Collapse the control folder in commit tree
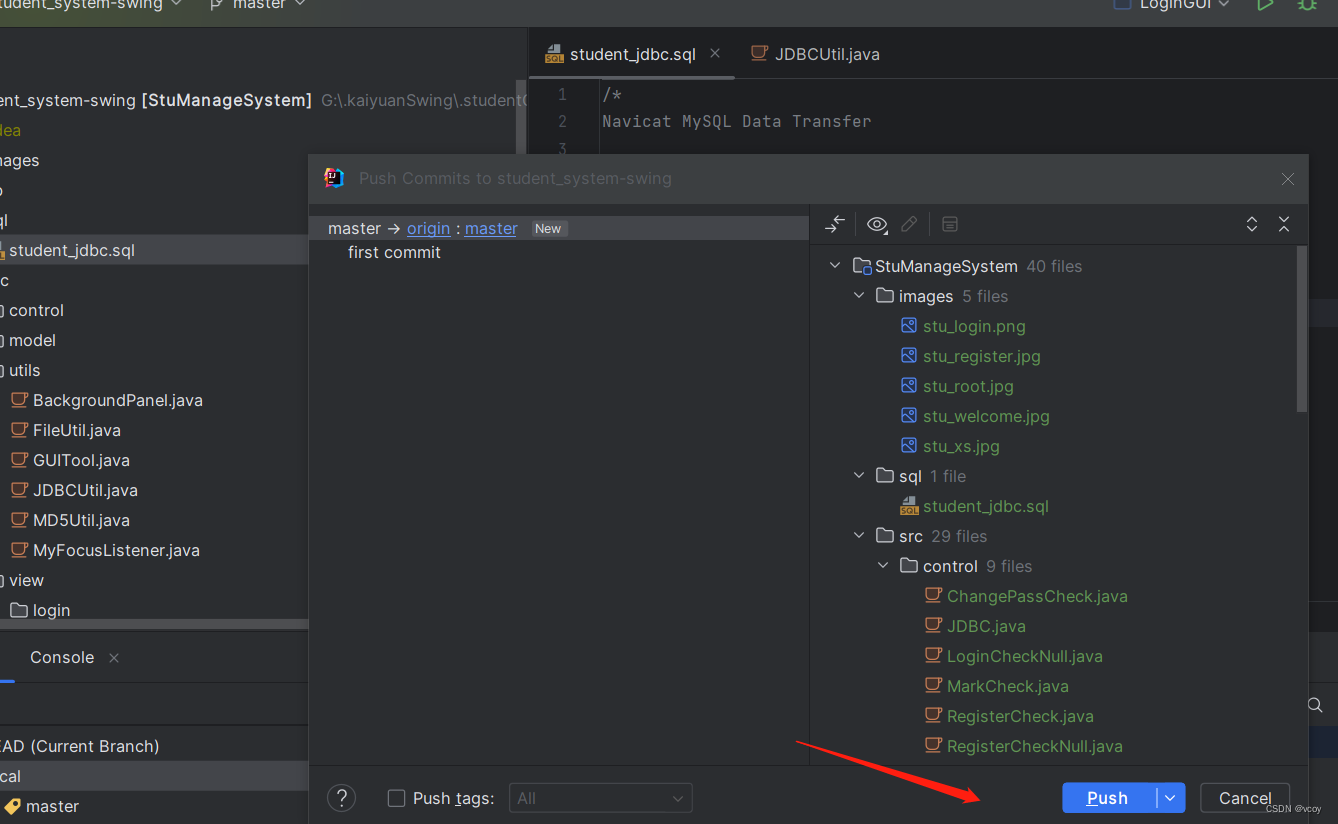 pos(883,566)
